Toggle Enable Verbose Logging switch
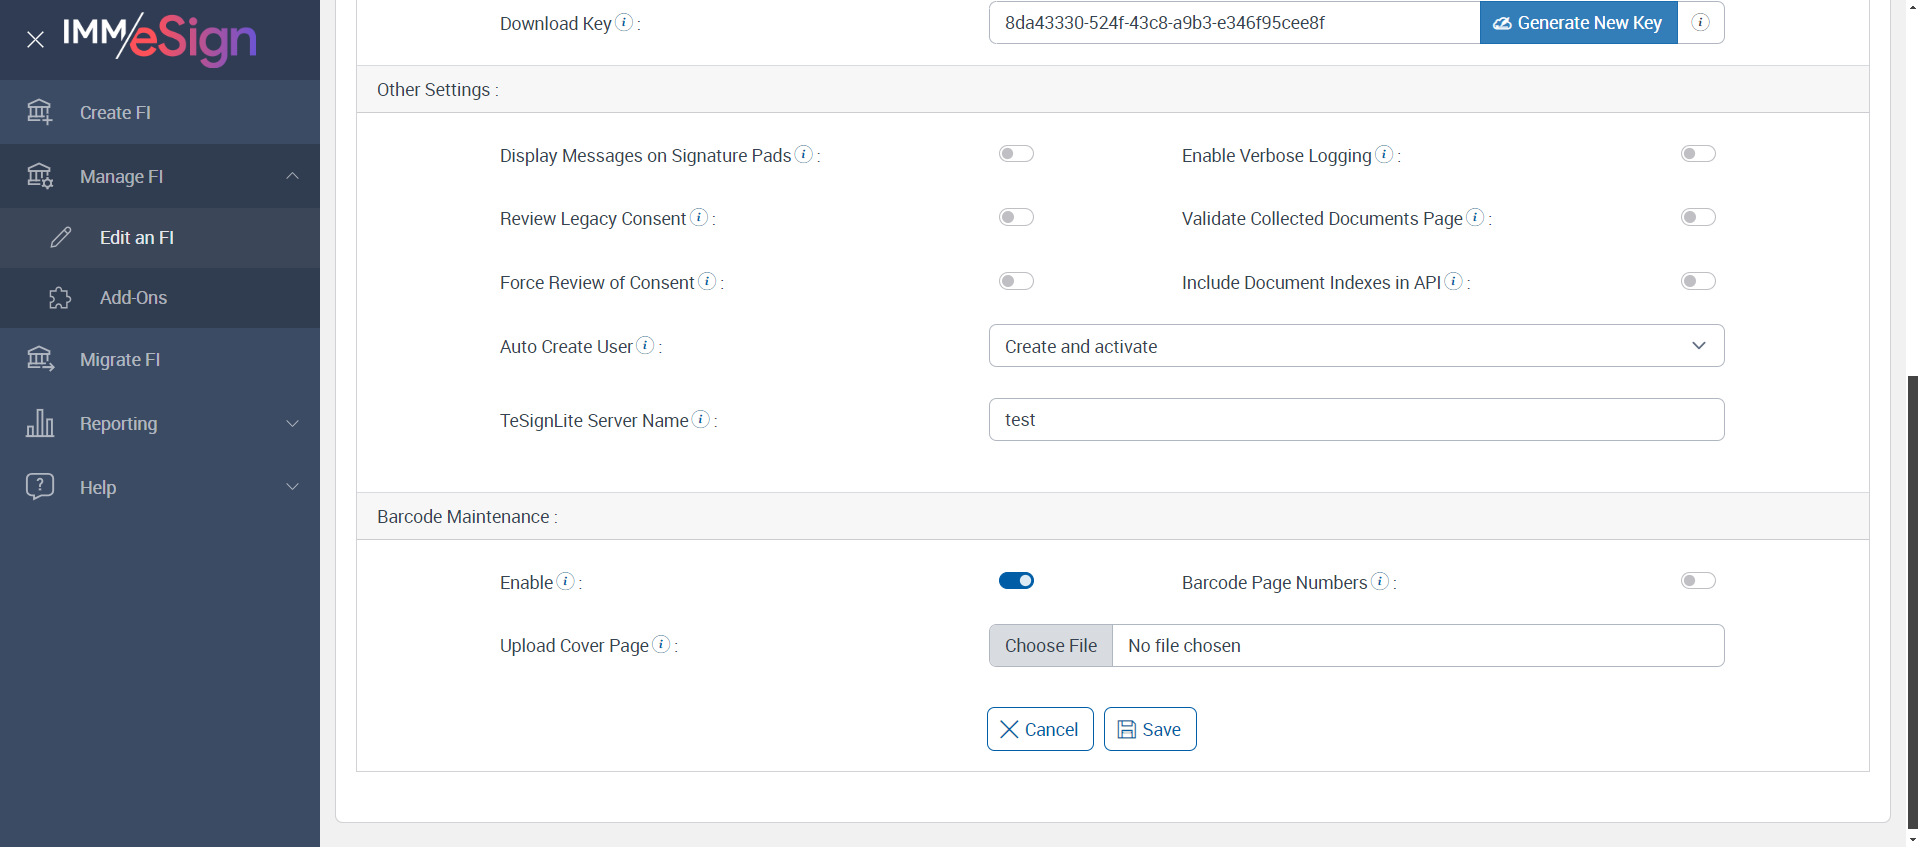Image resolution: width=1920 pixels, height=847 pixels. (x=1698, y=154)
